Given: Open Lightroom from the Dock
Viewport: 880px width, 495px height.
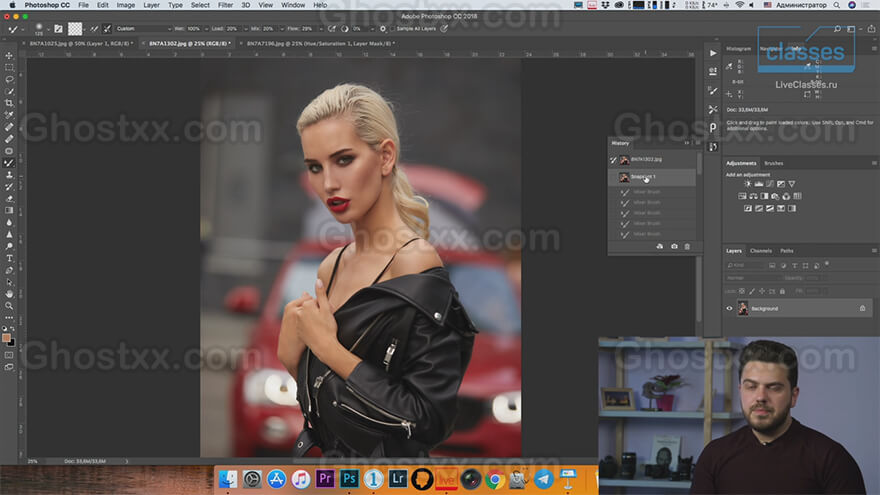Looking at the screenshot, I should [397, 479].
